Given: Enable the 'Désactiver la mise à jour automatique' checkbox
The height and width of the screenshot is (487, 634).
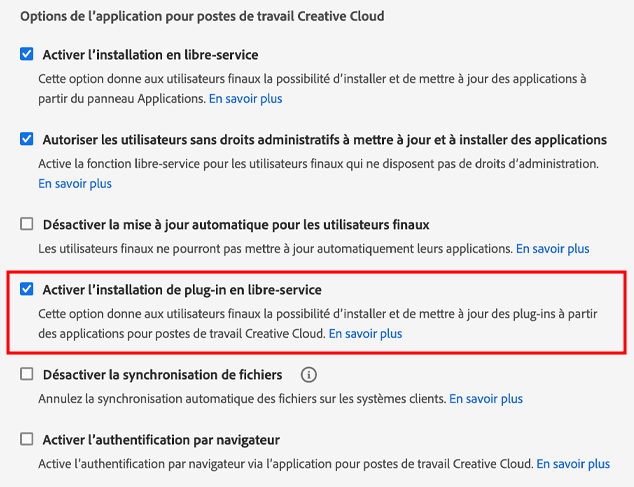Looking at the screenshot, I should click(27, 225).
